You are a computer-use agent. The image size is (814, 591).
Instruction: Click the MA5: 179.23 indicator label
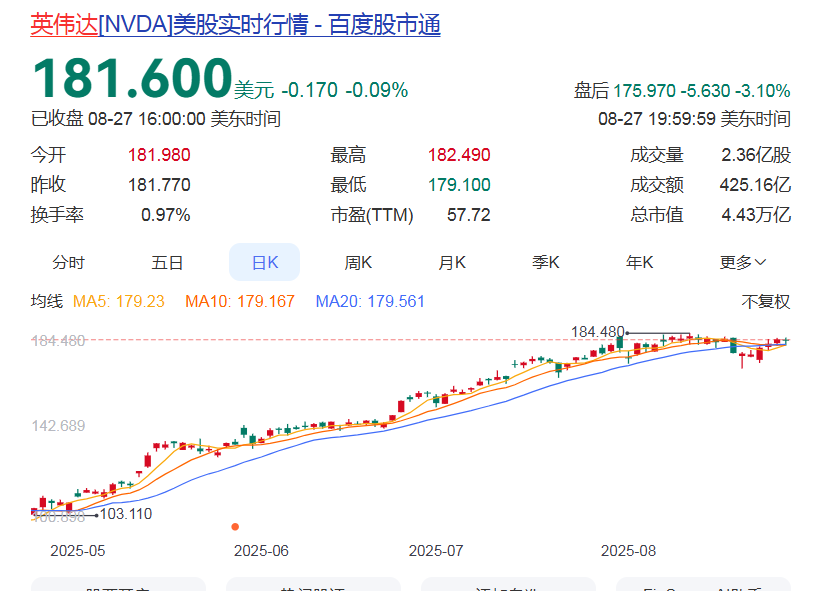pos(118,301)
